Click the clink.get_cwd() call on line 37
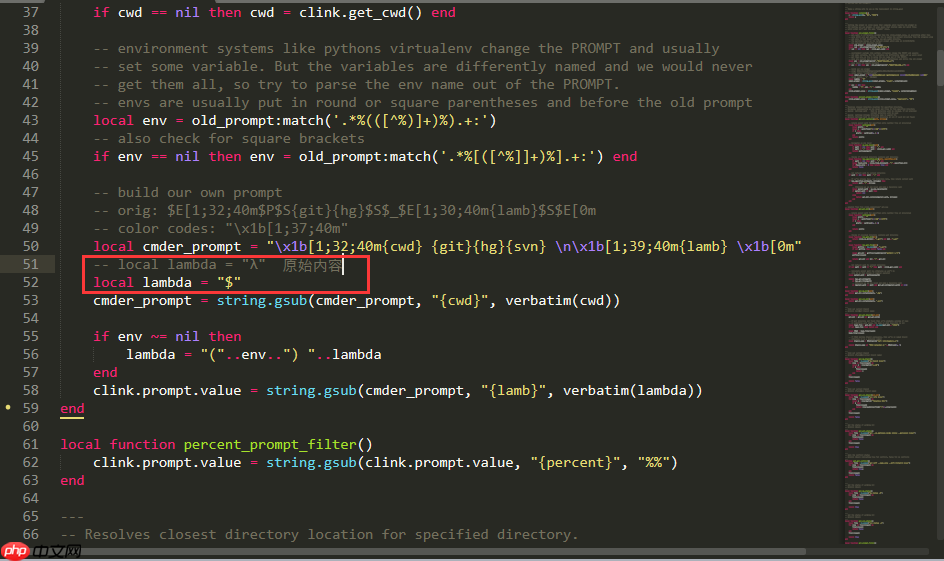 tap(361, 13)
